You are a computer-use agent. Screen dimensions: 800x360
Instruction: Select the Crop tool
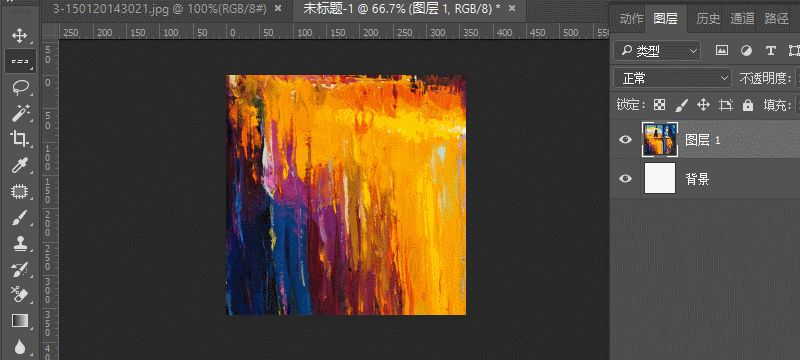[x=19, y=139]
